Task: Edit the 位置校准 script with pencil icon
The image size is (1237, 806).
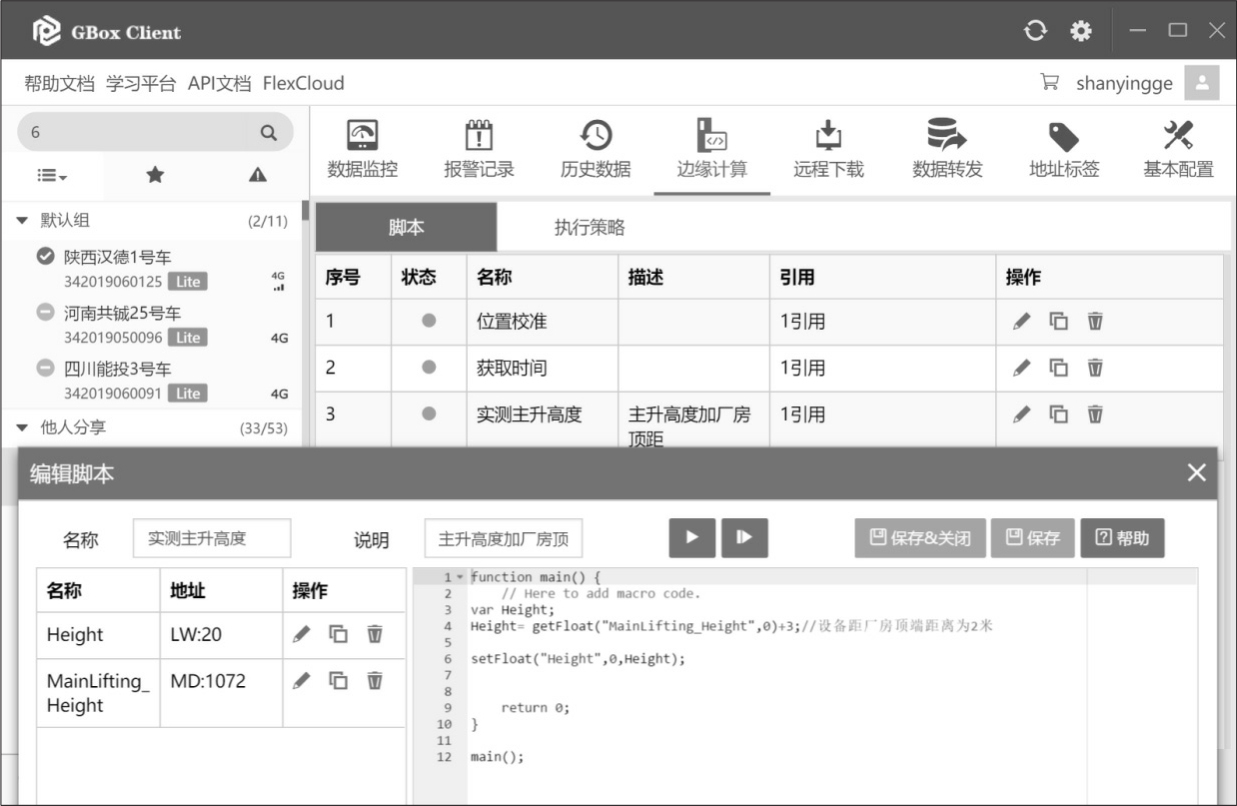Action: [1021, 321]
